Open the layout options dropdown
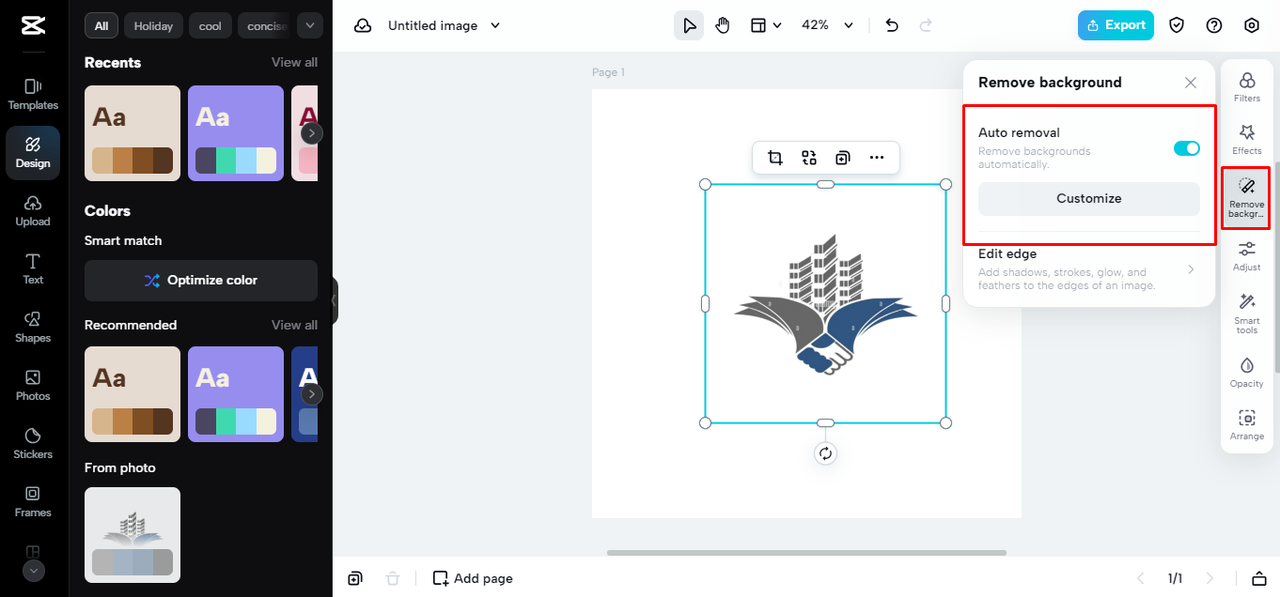Screen dimensions: 1280x597 (767, 25)
